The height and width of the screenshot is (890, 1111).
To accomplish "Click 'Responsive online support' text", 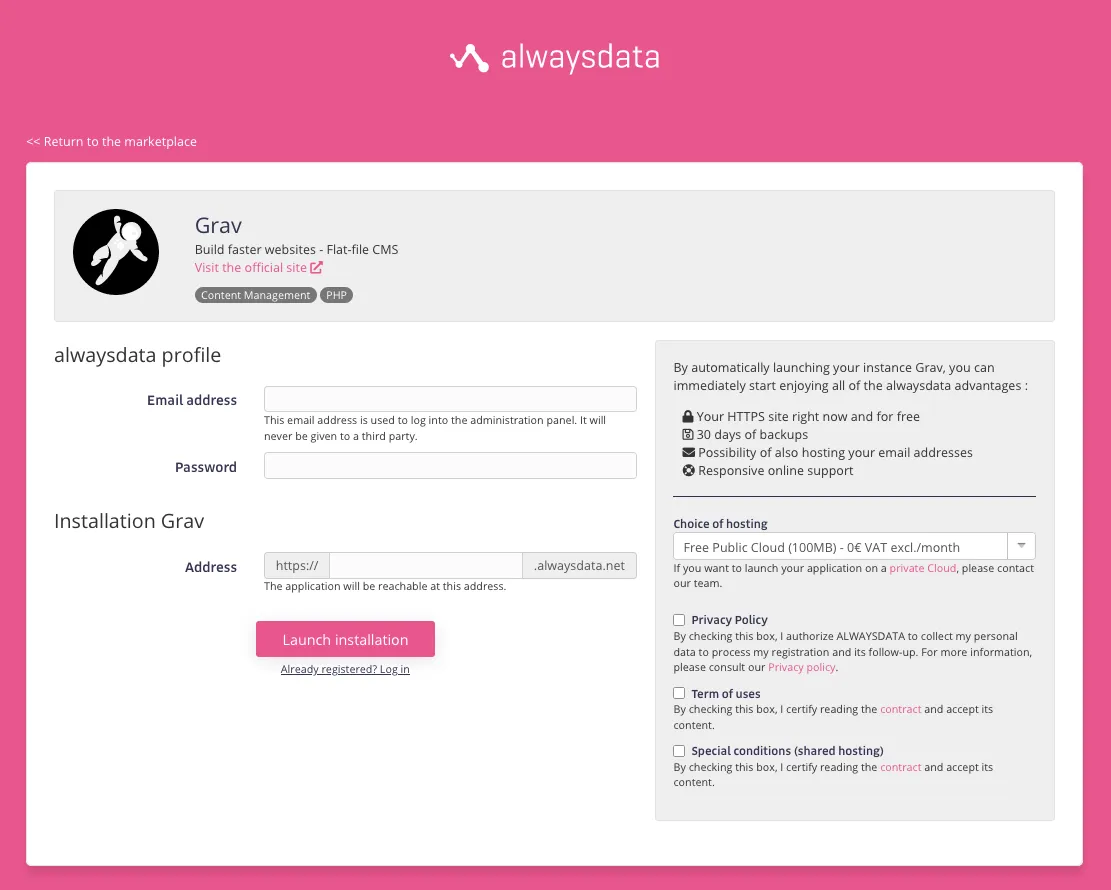I will pyautogui.click(x=775, y=471).
